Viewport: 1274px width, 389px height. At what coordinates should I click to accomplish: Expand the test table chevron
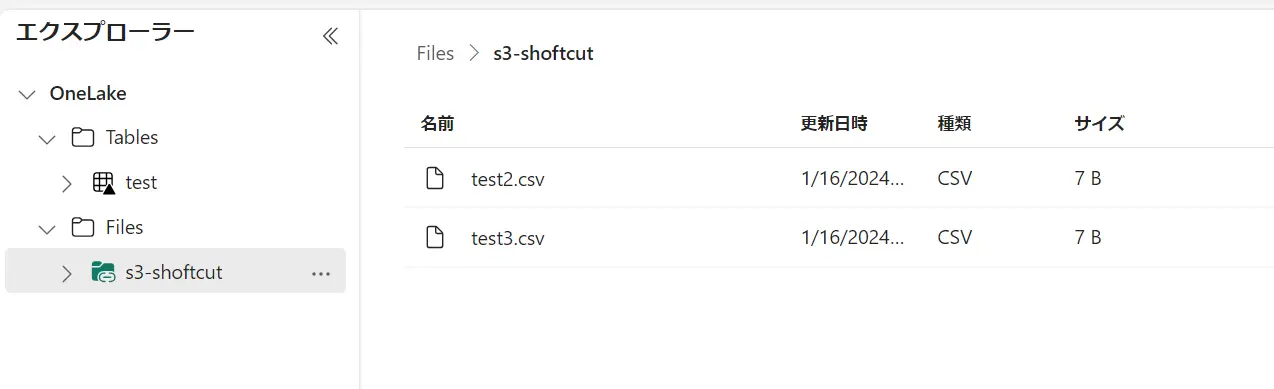point(67,183)
